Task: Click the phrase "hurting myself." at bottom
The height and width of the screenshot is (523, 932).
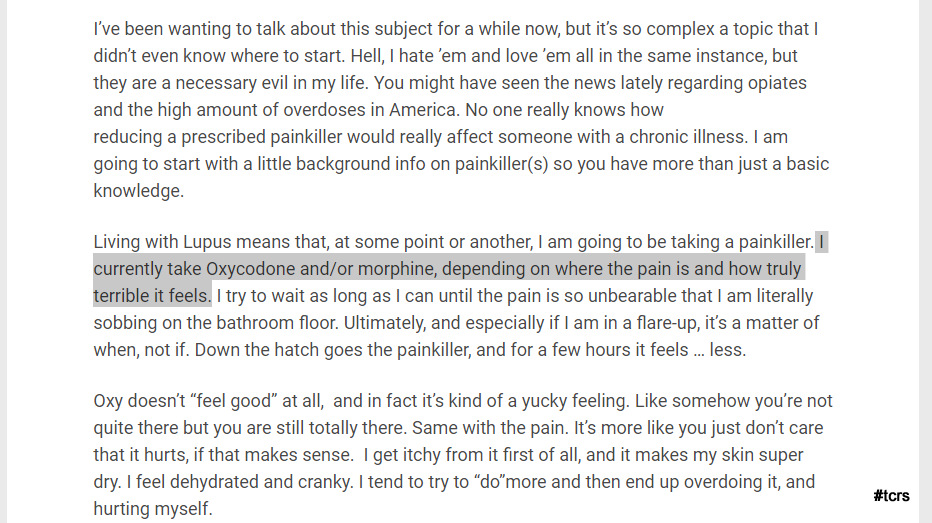Action: coord(153,509)
